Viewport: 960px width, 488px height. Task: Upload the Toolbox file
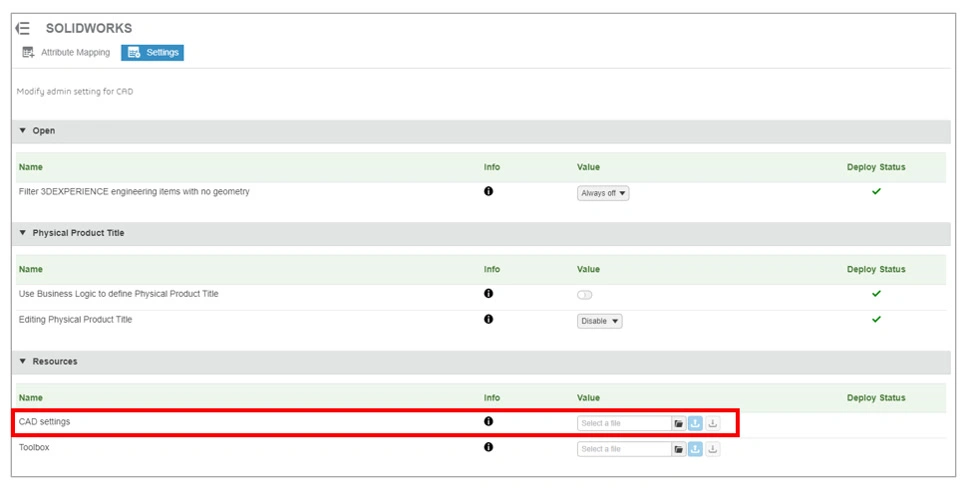pyautogui.click(x=695, y=449)
